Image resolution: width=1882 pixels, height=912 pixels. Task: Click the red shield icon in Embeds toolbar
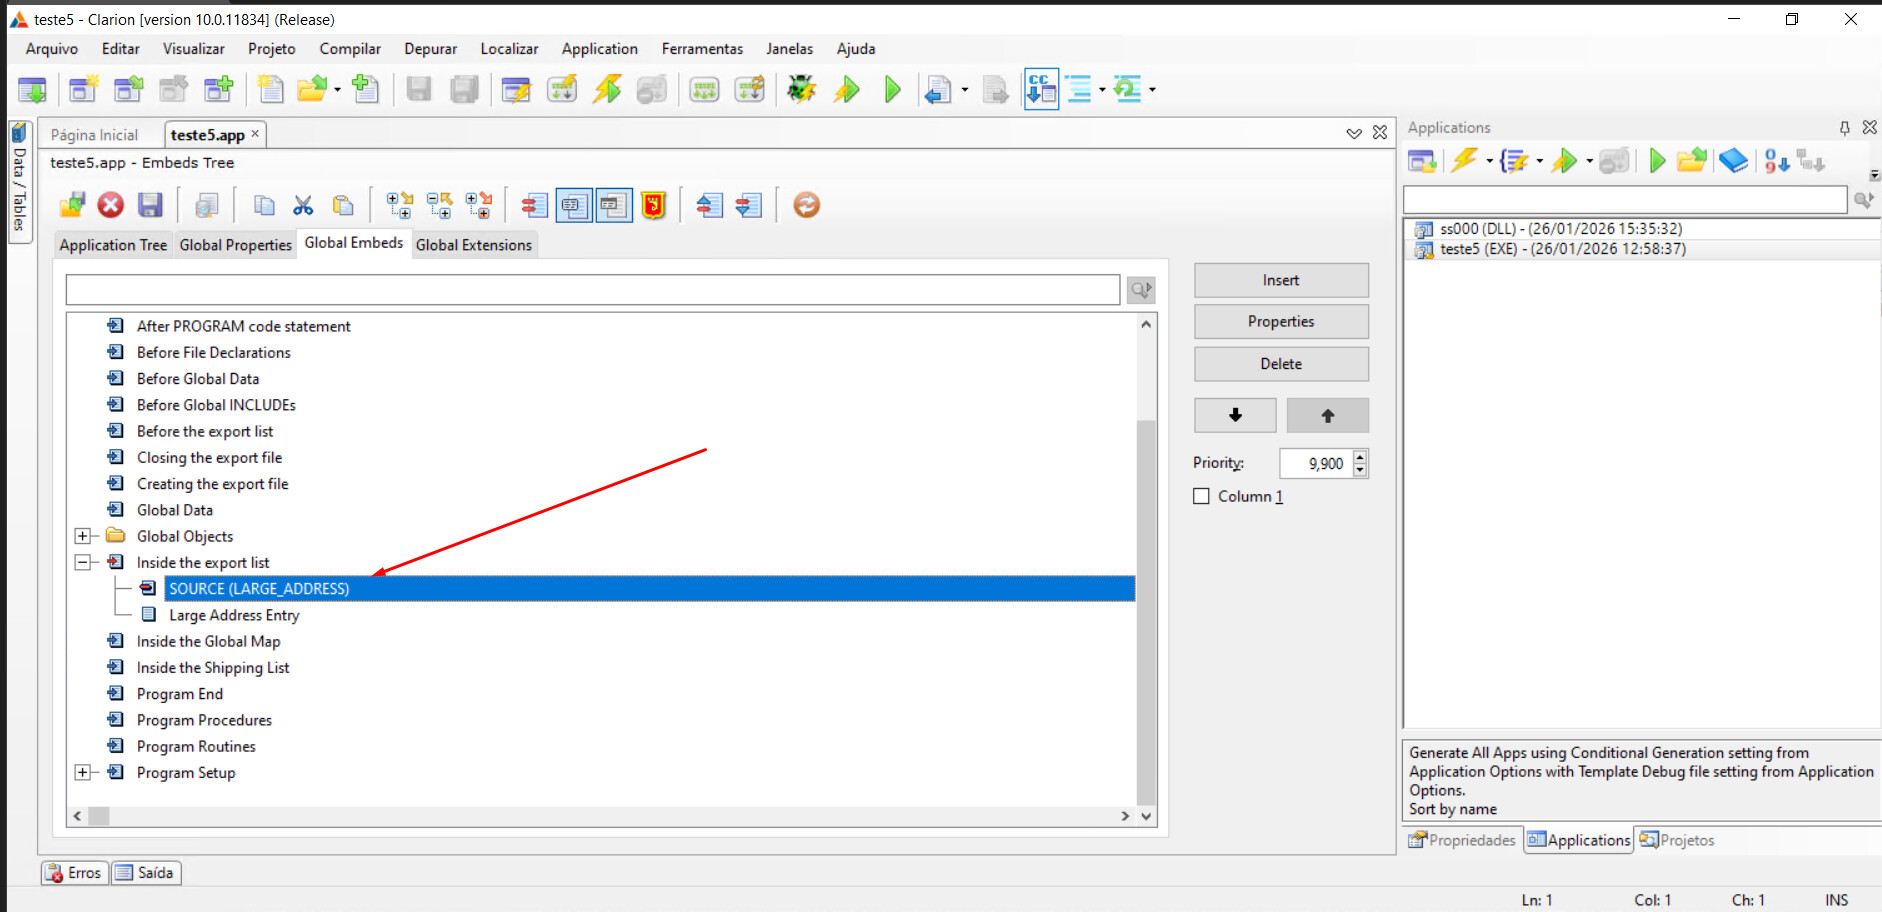[653, 205]
